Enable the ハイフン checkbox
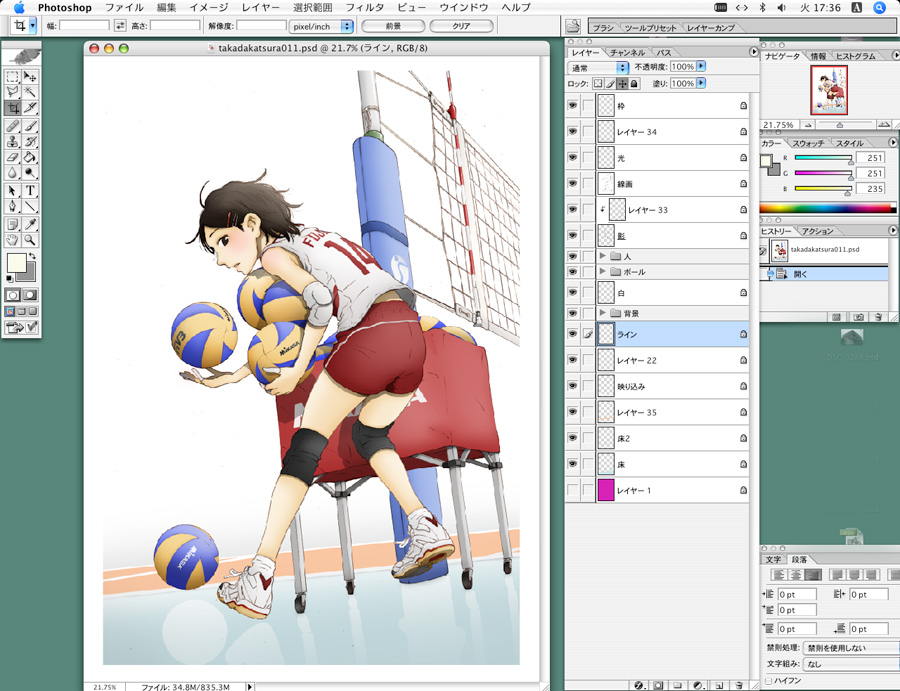This screenshot has height=691, width=900. pos(769,681)
